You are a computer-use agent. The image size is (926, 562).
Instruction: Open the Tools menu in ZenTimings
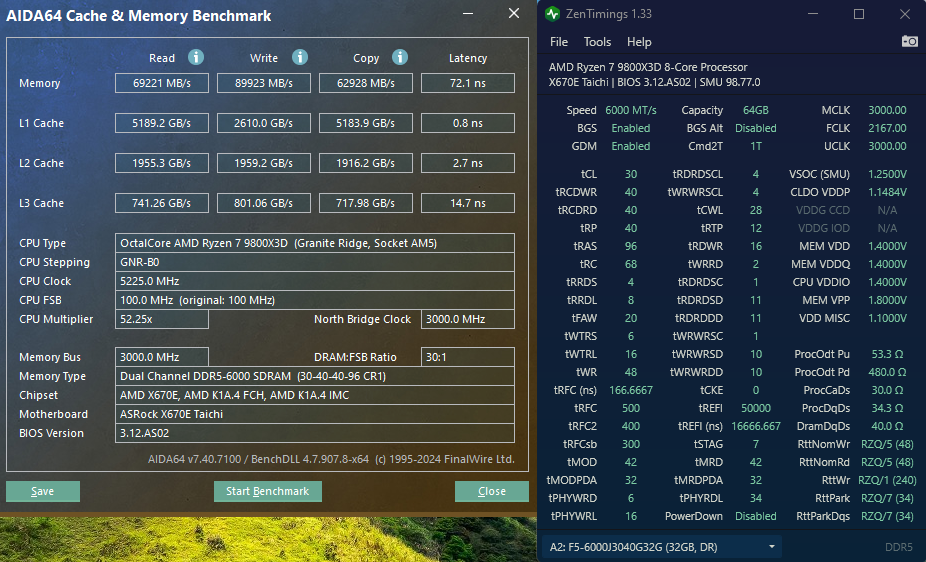point(597,42)
